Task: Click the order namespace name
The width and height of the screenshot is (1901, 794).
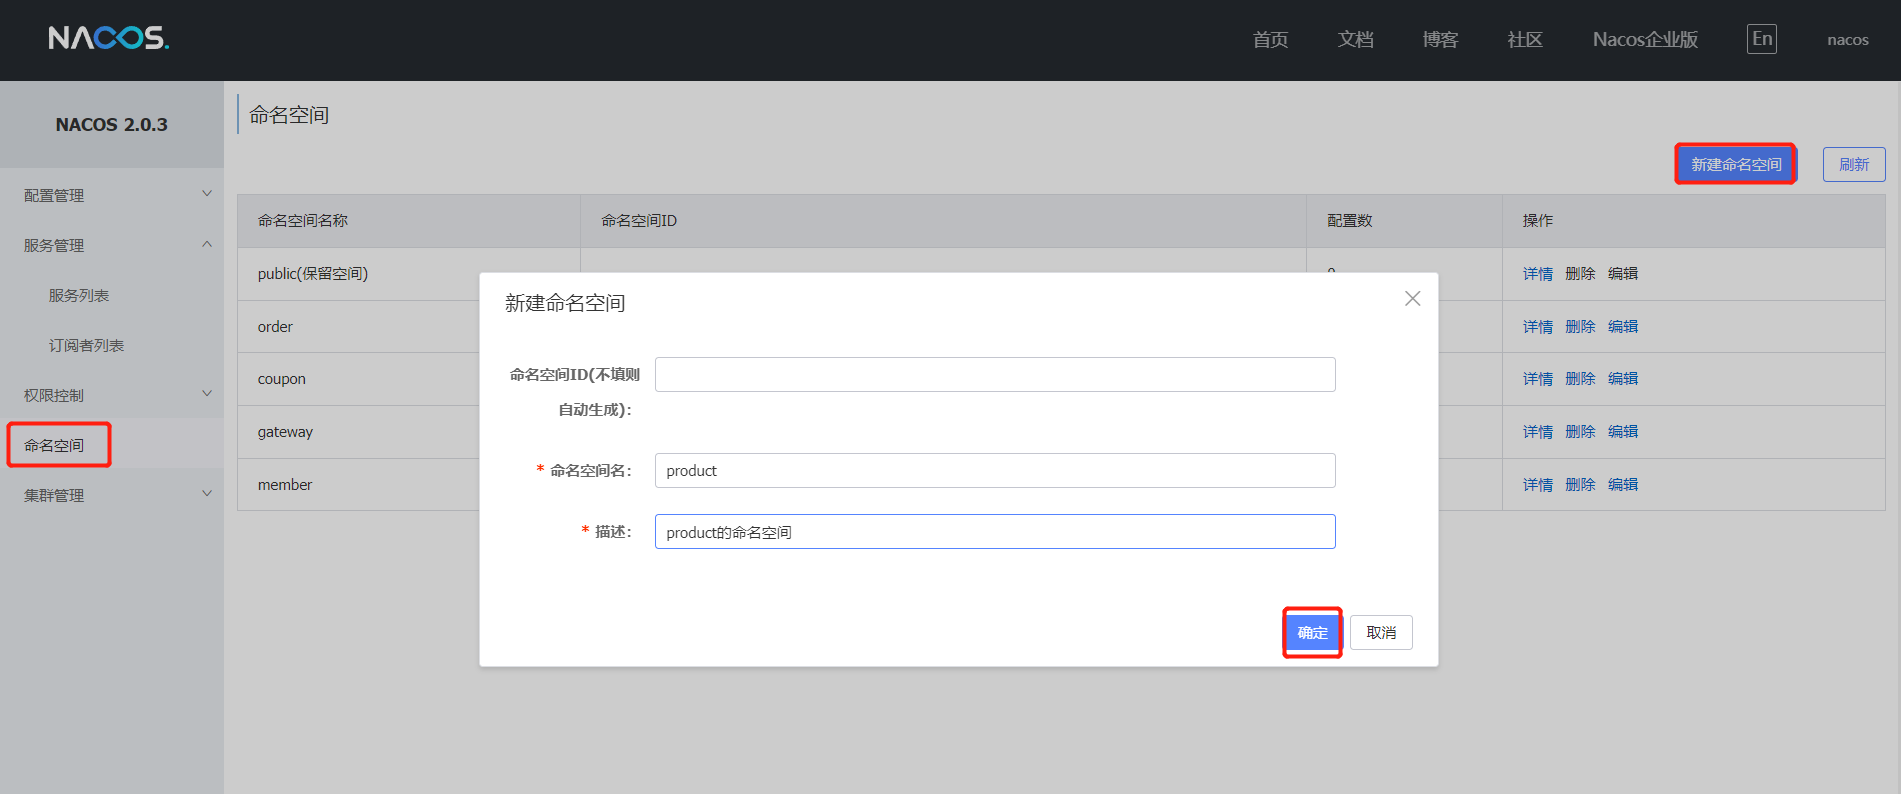Action: 275,326
